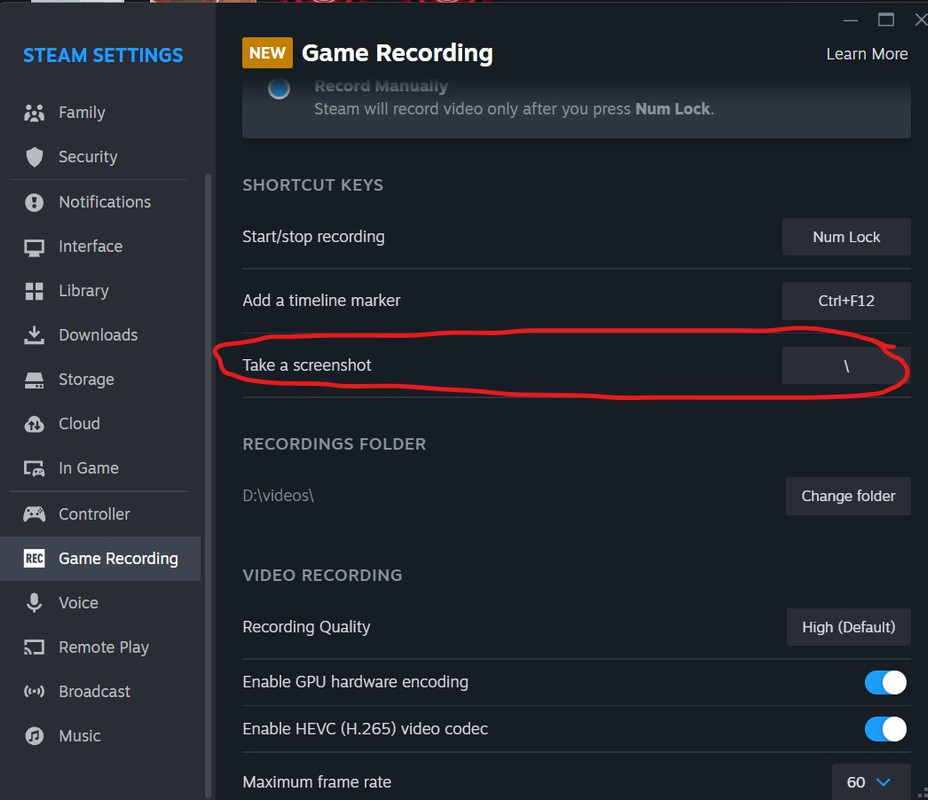928x800 pixels.
Task: Click the Maximum frame rate label
Action: [x=317, y=782]
